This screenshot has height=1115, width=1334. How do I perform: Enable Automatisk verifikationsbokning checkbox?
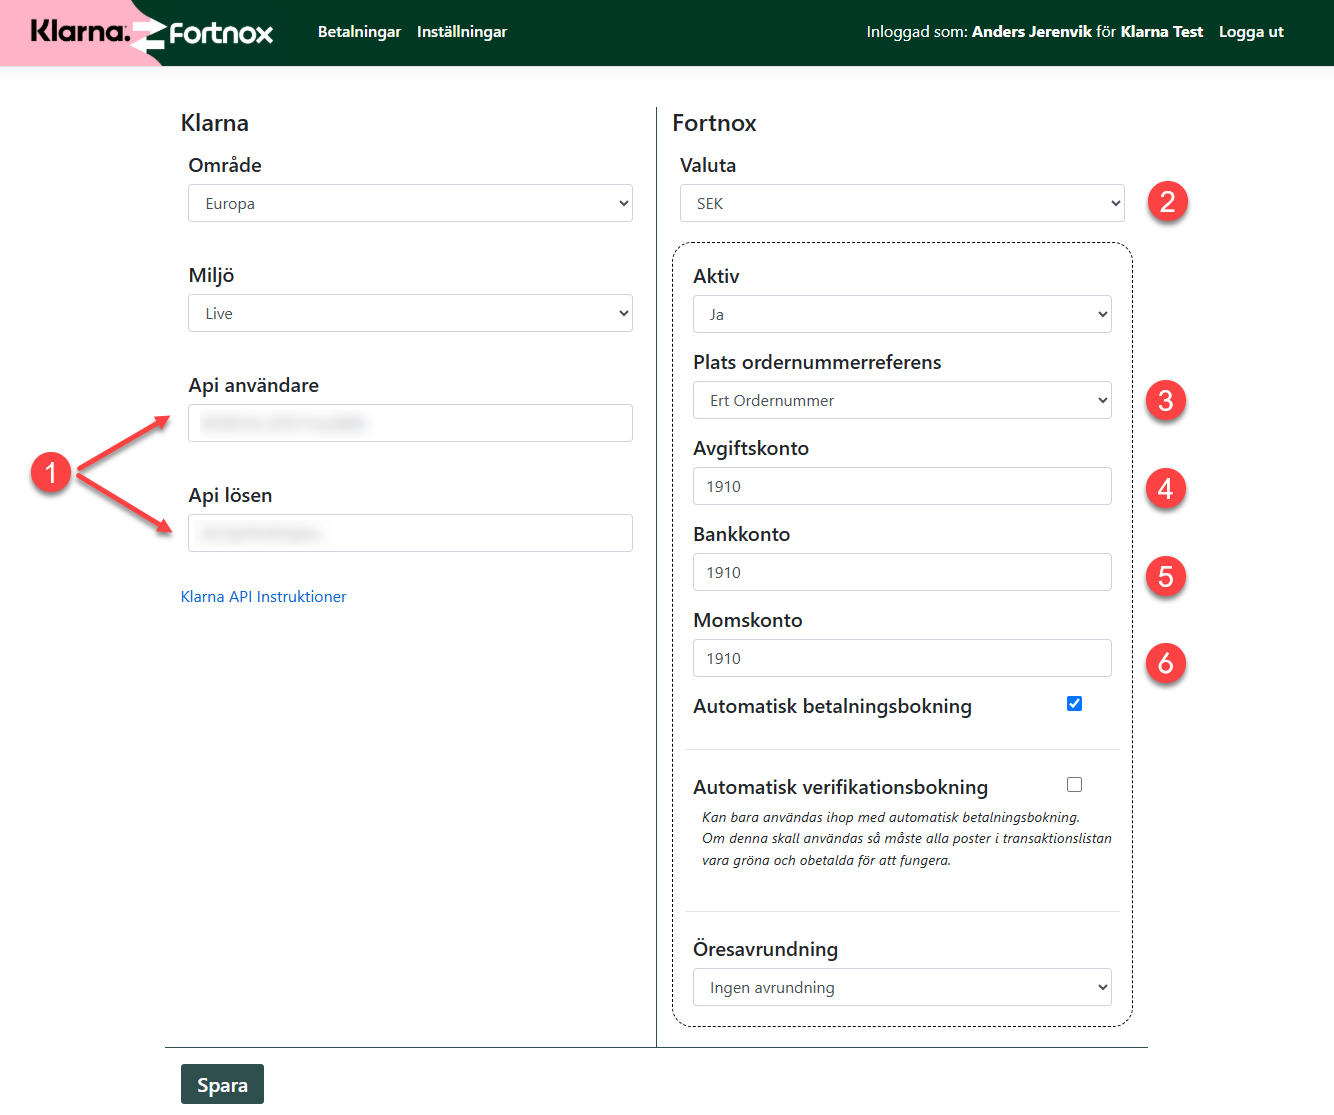pyautogui.click(x=1075, y=785)
